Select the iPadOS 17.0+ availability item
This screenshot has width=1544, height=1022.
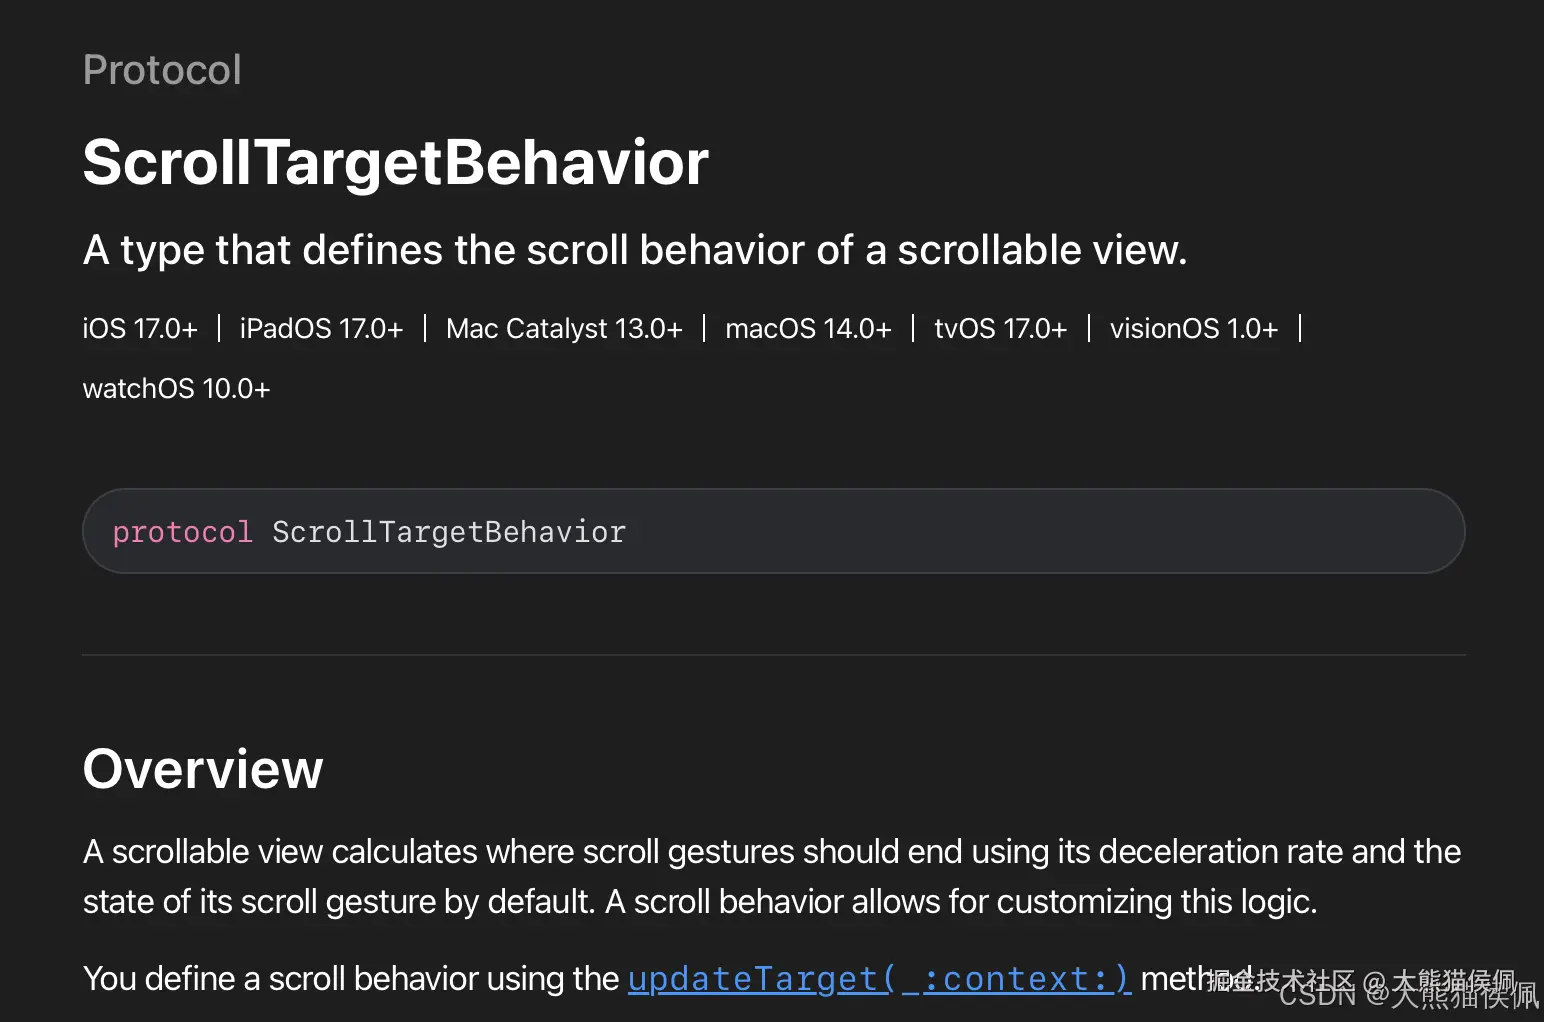pyautogui.click(x=322, y=329)
